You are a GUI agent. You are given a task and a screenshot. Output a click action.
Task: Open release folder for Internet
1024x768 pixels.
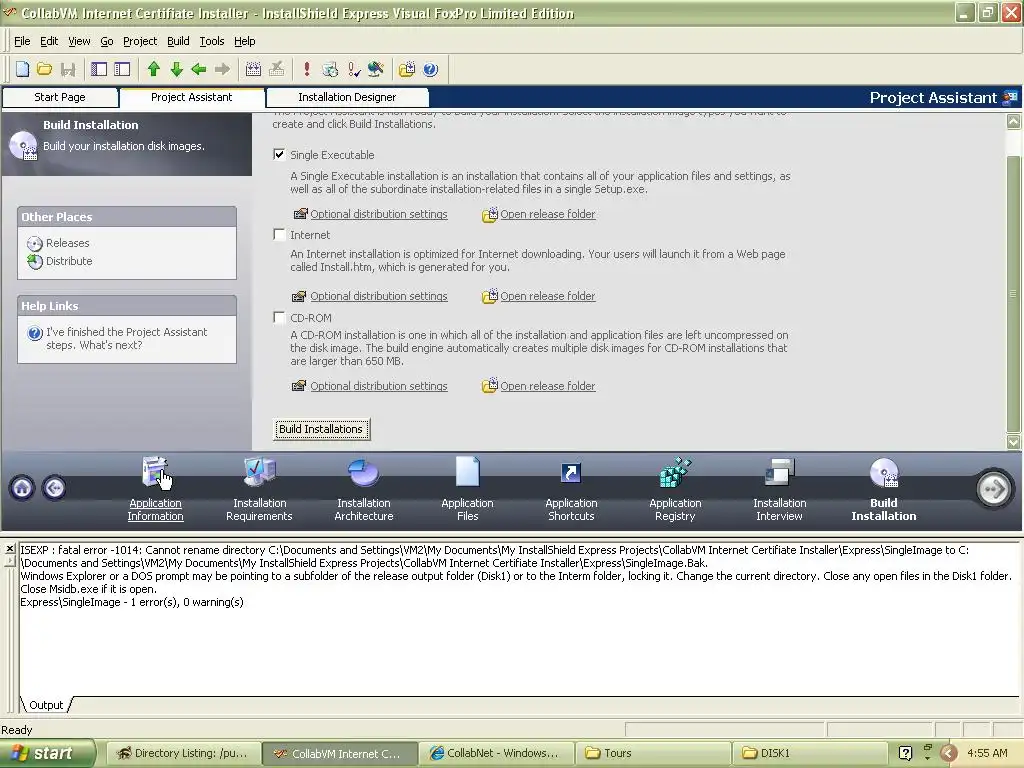(548, 296)
